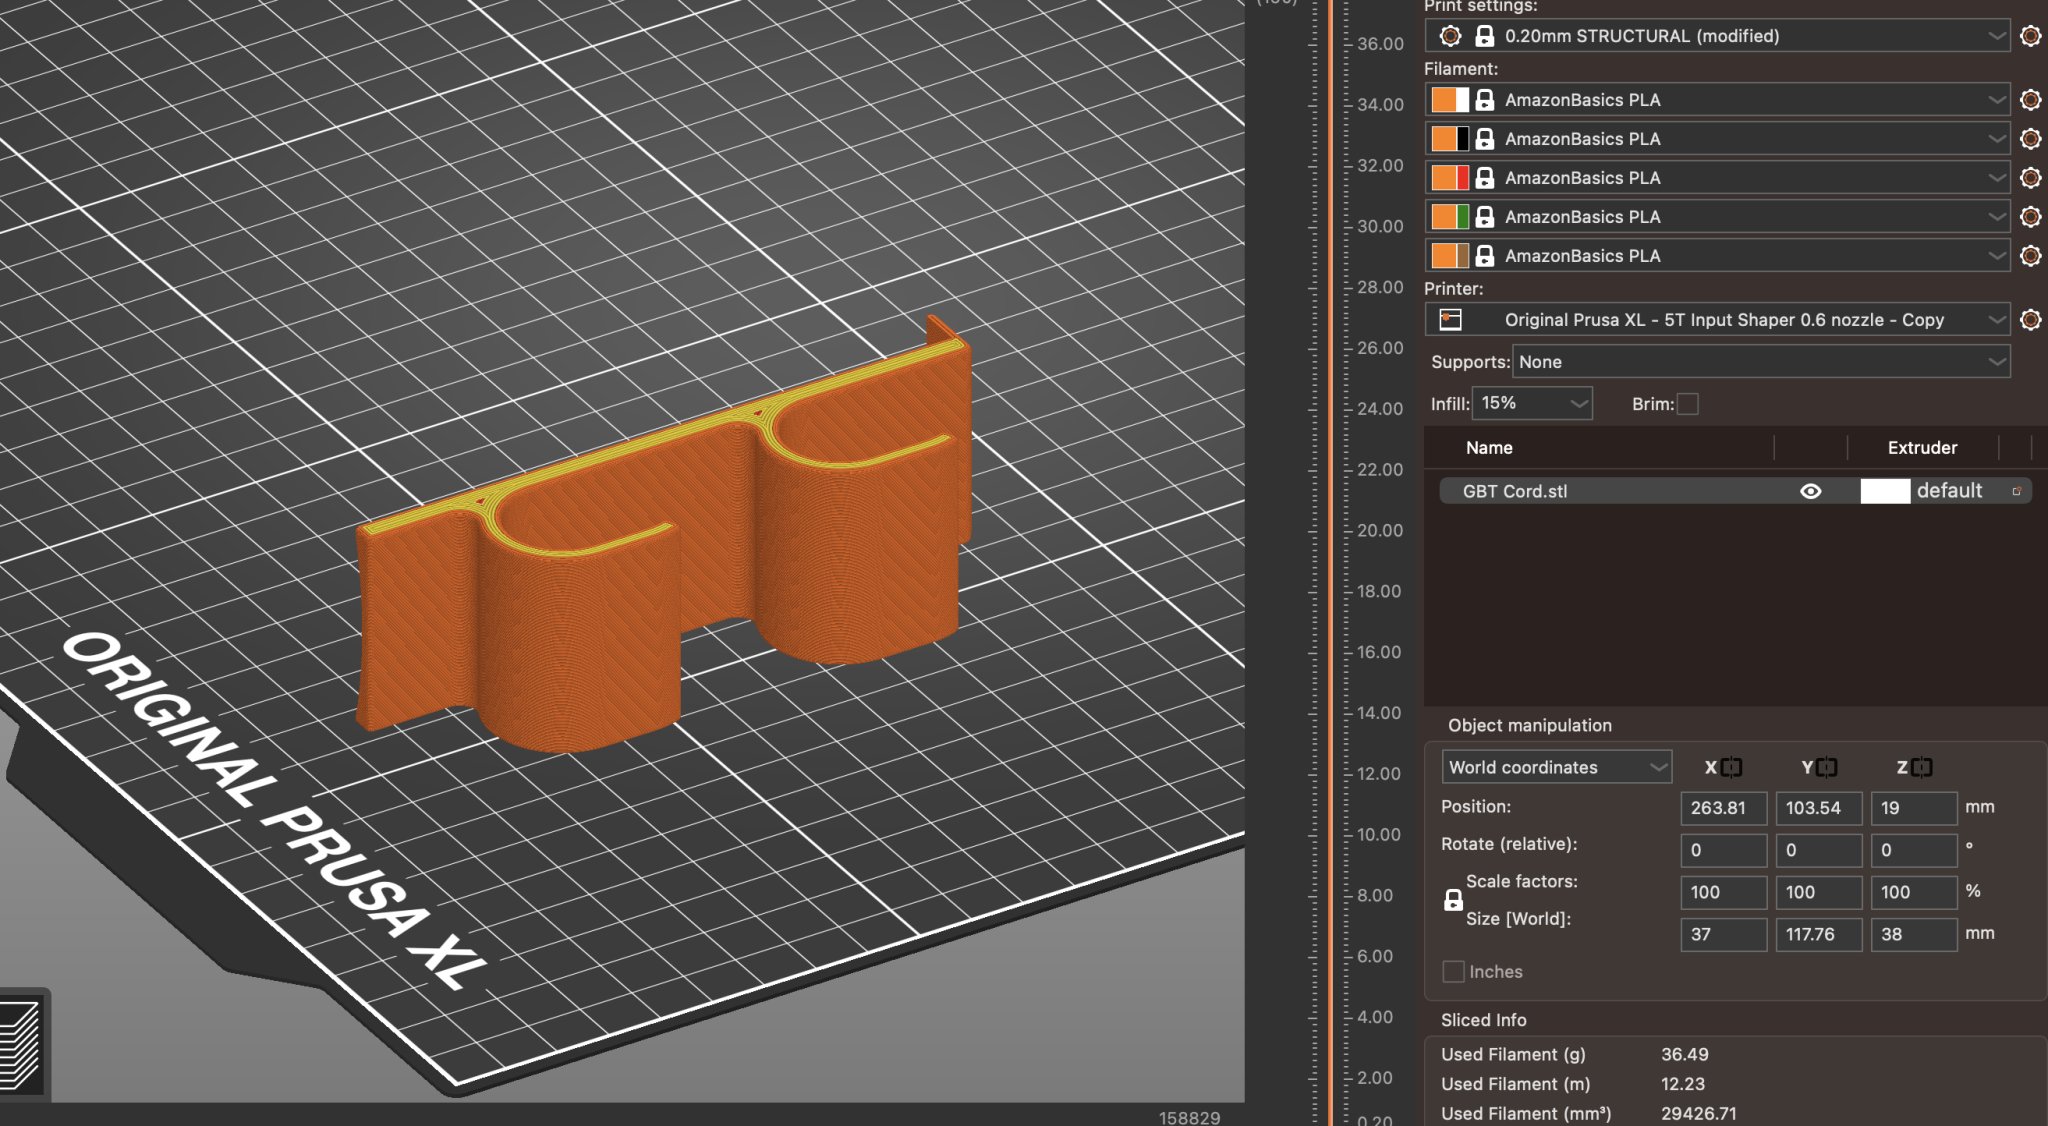Click the edit icon on GBT Cord.stl row

point(2016,491)
